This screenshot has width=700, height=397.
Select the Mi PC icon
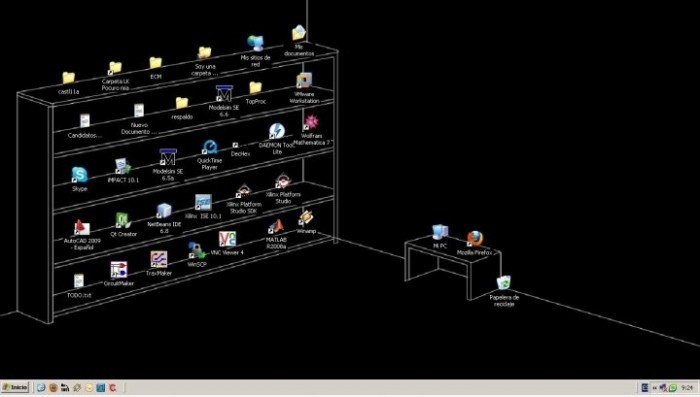coord(440,231)
